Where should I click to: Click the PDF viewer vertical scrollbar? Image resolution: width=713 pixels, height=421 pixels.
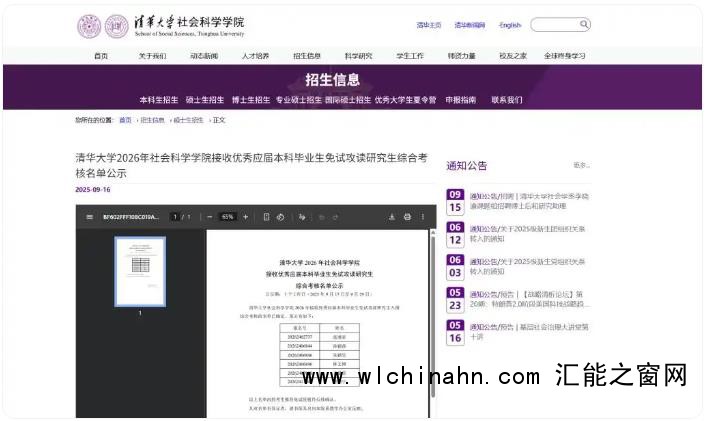(432, 318)
